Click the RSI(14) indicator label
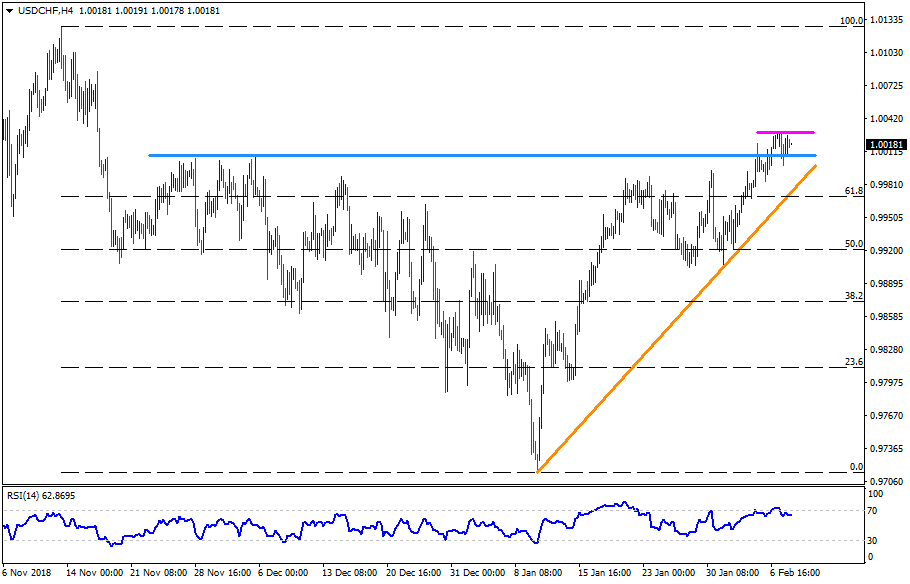910x584 pixels. coord(40,495)
